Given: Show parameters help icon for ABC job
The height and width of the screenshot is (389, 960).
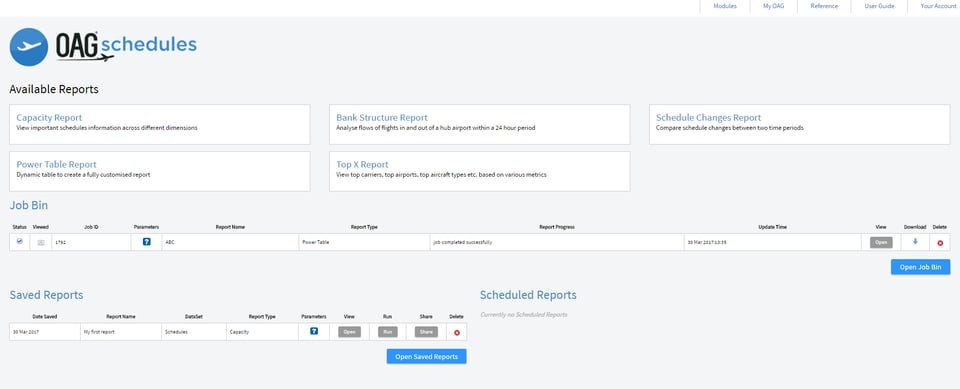Looking at the screenshot, I should tap(146, 242).
